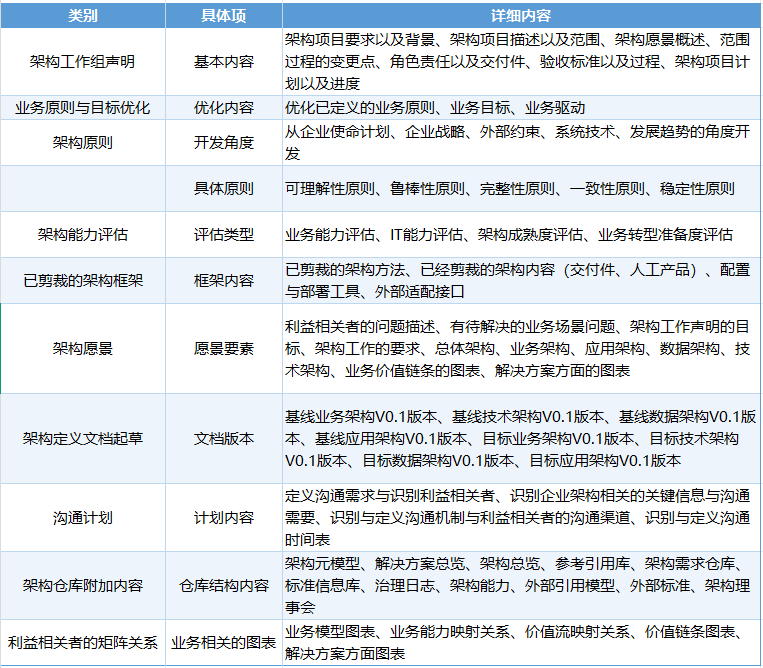The image size is (763, 668).
Task: Select the 优化内容 cell
Action: 224,108
